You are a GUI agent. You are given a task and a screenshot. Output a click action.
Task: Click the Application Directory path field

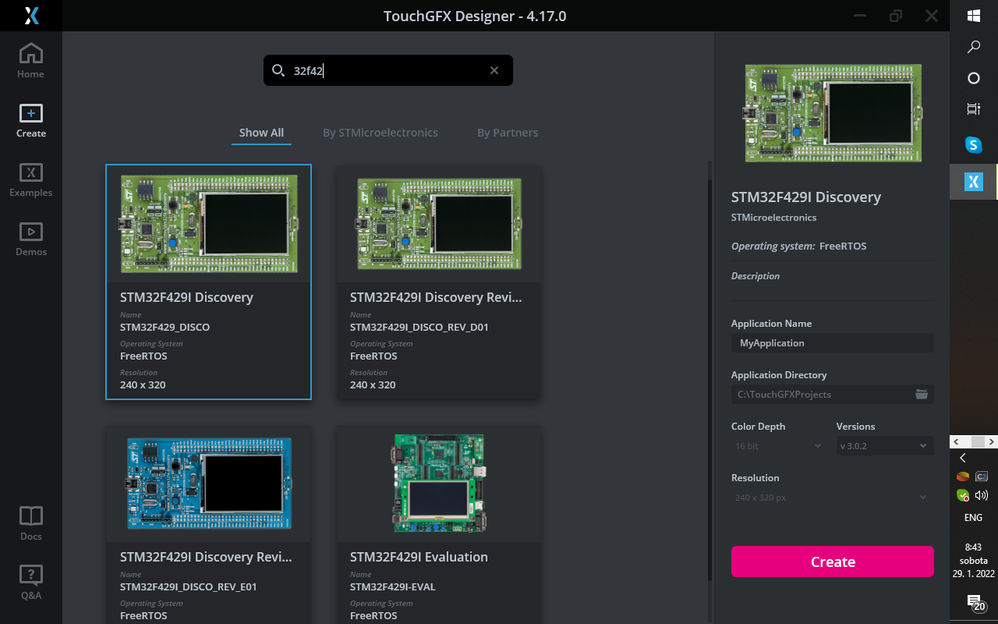832,394
